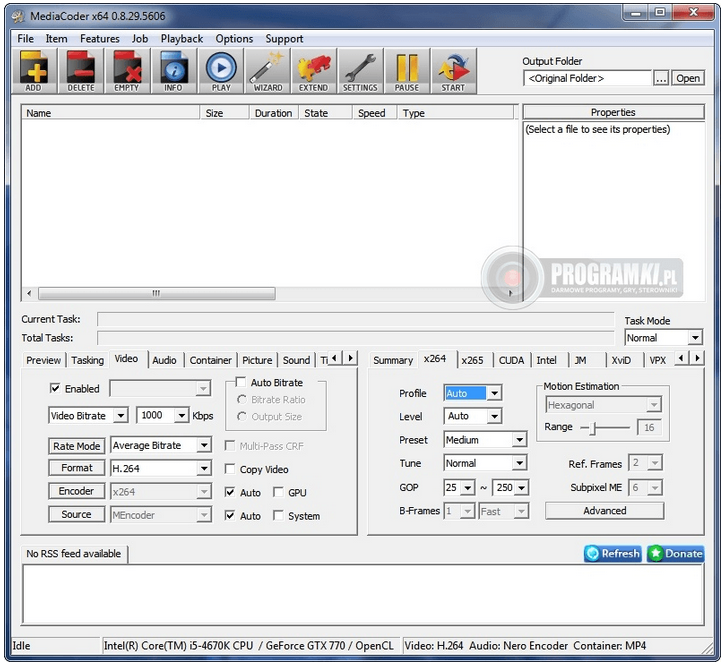Open the INFO toolbar icon
The height and width of the screenshot is (662, 724).
coord(174,71)
